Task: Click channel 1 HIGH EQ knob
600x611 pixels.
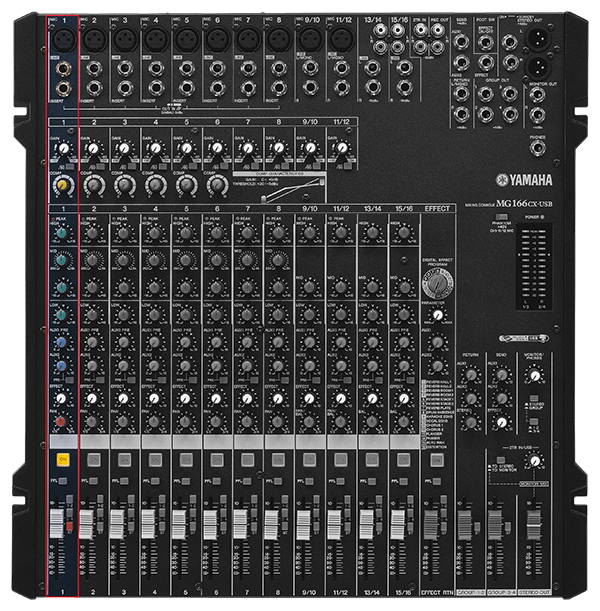Action: 61,233
